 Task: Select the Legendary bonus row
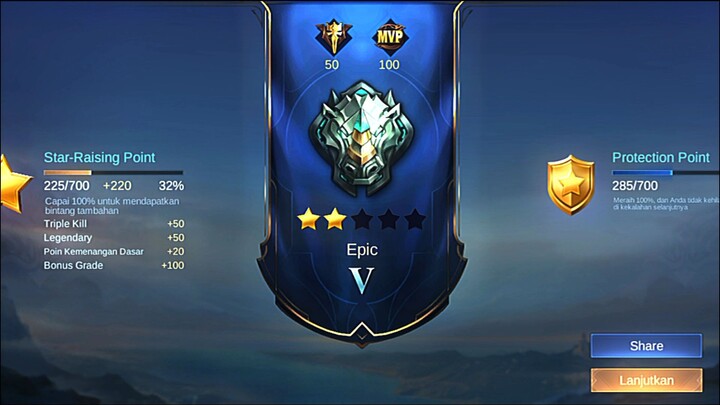tap(114, 237)
